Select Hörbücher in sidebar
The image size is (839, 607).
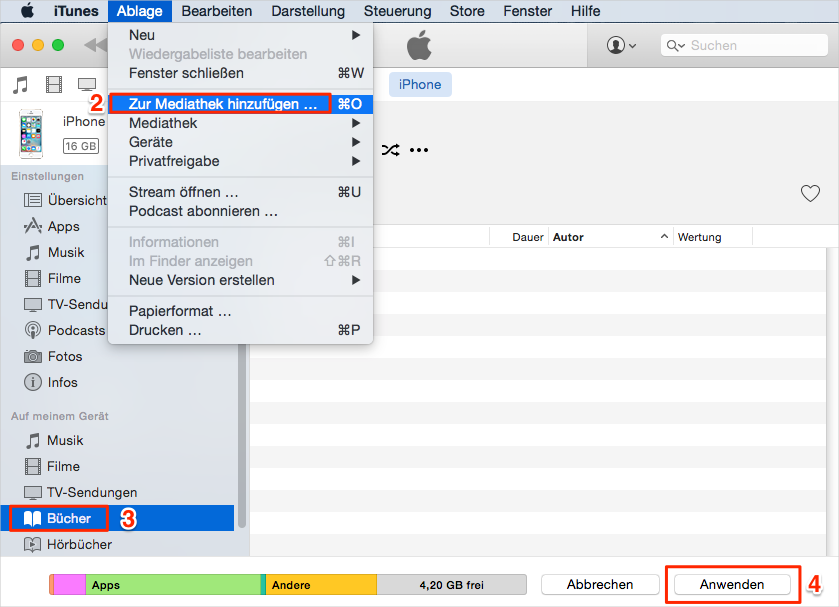point(68,544)
